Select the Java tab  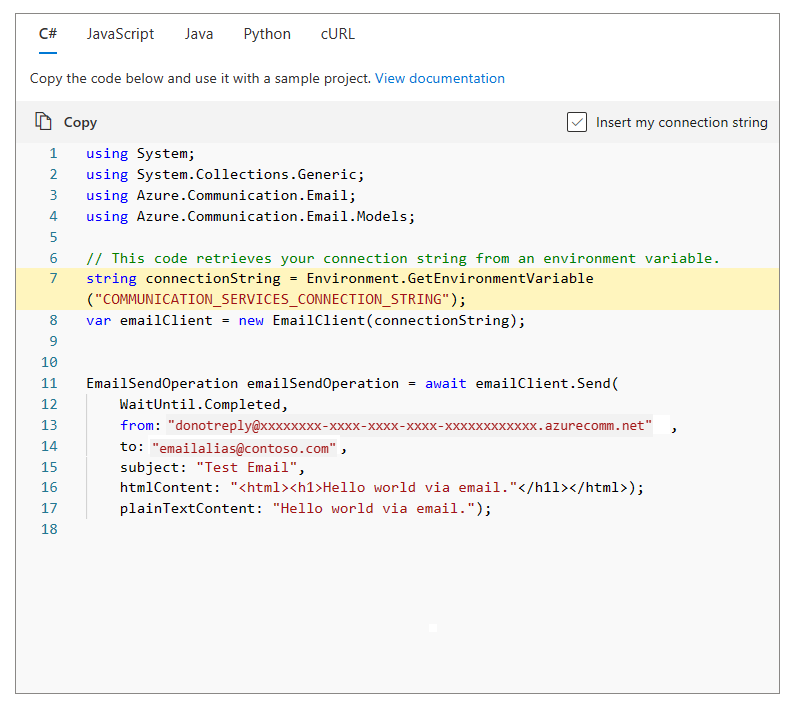point(198,34)
